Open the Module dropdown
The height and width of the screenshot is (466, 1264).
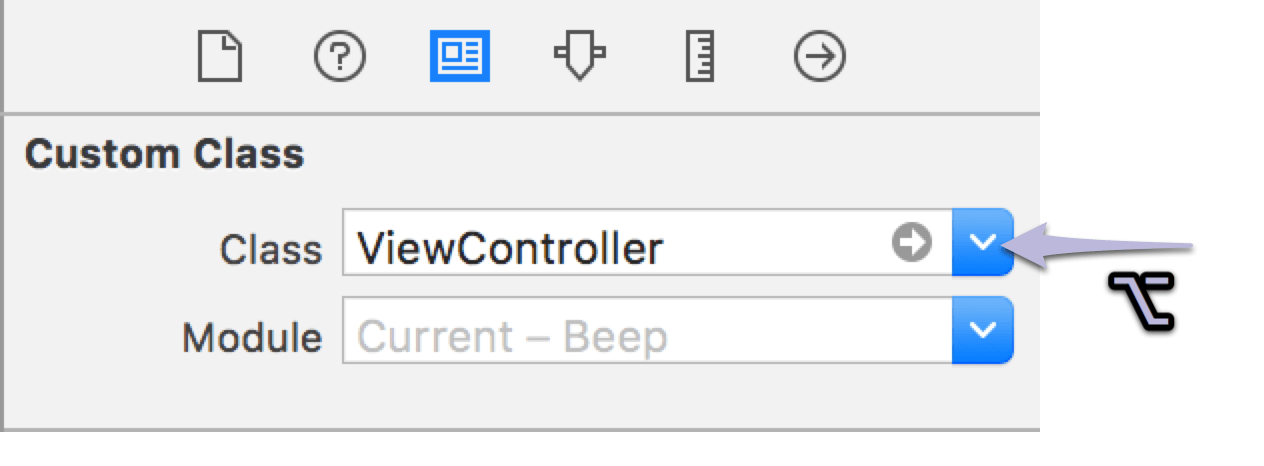(983, 329)
